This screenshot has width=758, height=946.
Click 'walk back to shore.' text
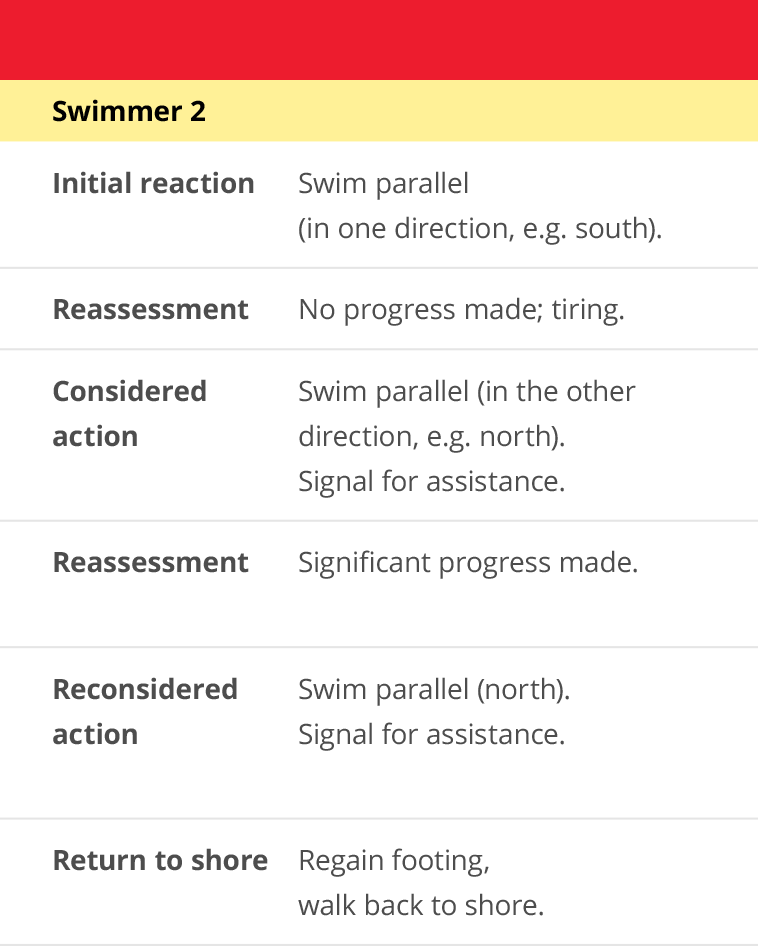(x=421, y=906)
